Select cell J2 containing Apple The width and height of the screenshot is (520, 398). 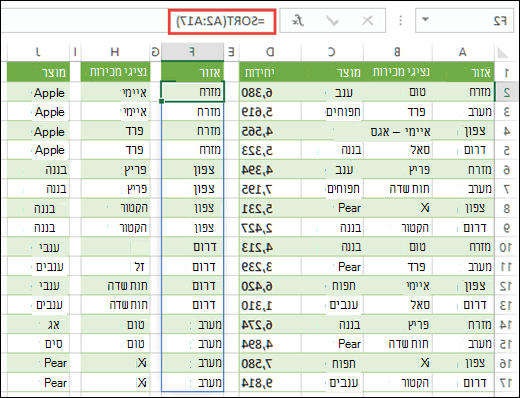coord(38,92)
